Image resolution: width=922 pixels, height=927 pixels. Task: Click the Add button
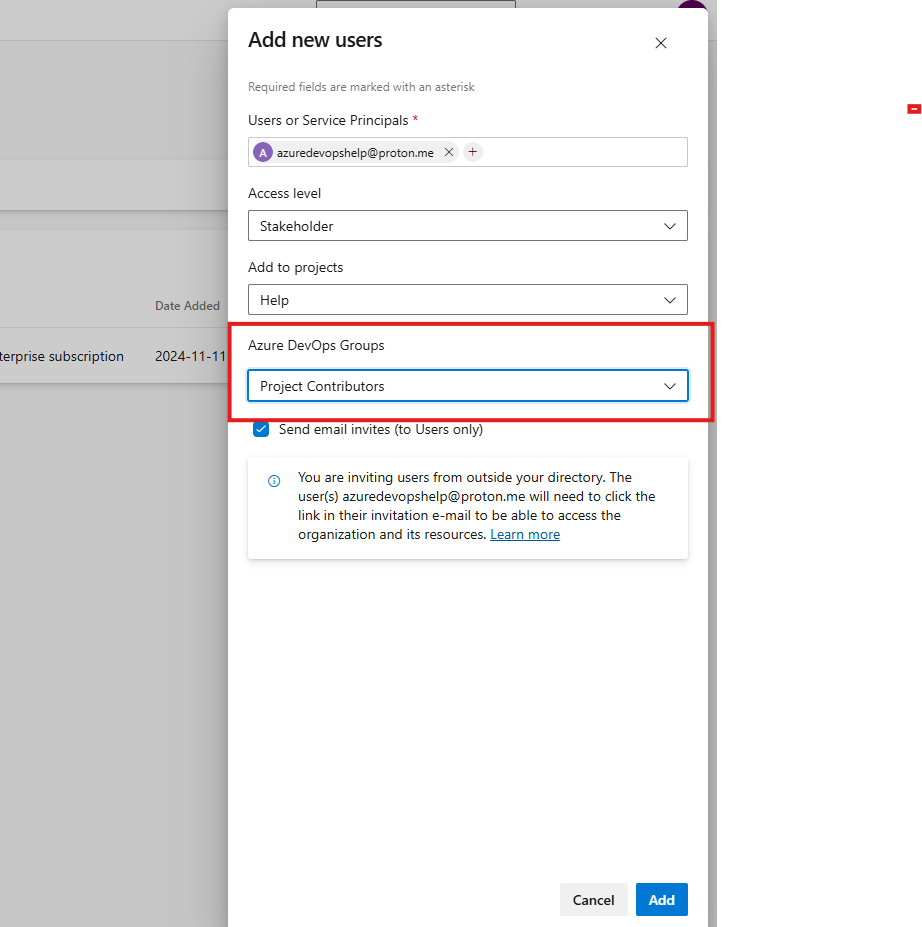point(661,900)
